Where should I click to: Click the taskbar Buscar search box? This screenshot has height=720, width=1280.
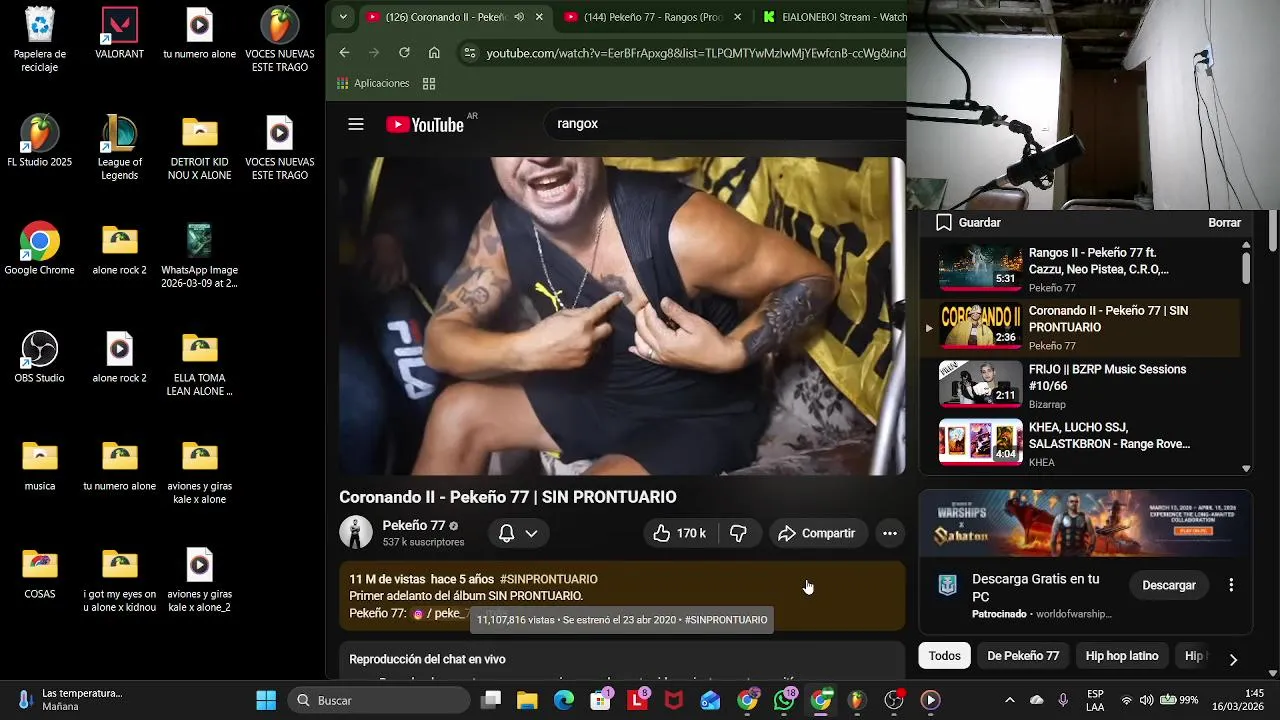click(380, 700)
